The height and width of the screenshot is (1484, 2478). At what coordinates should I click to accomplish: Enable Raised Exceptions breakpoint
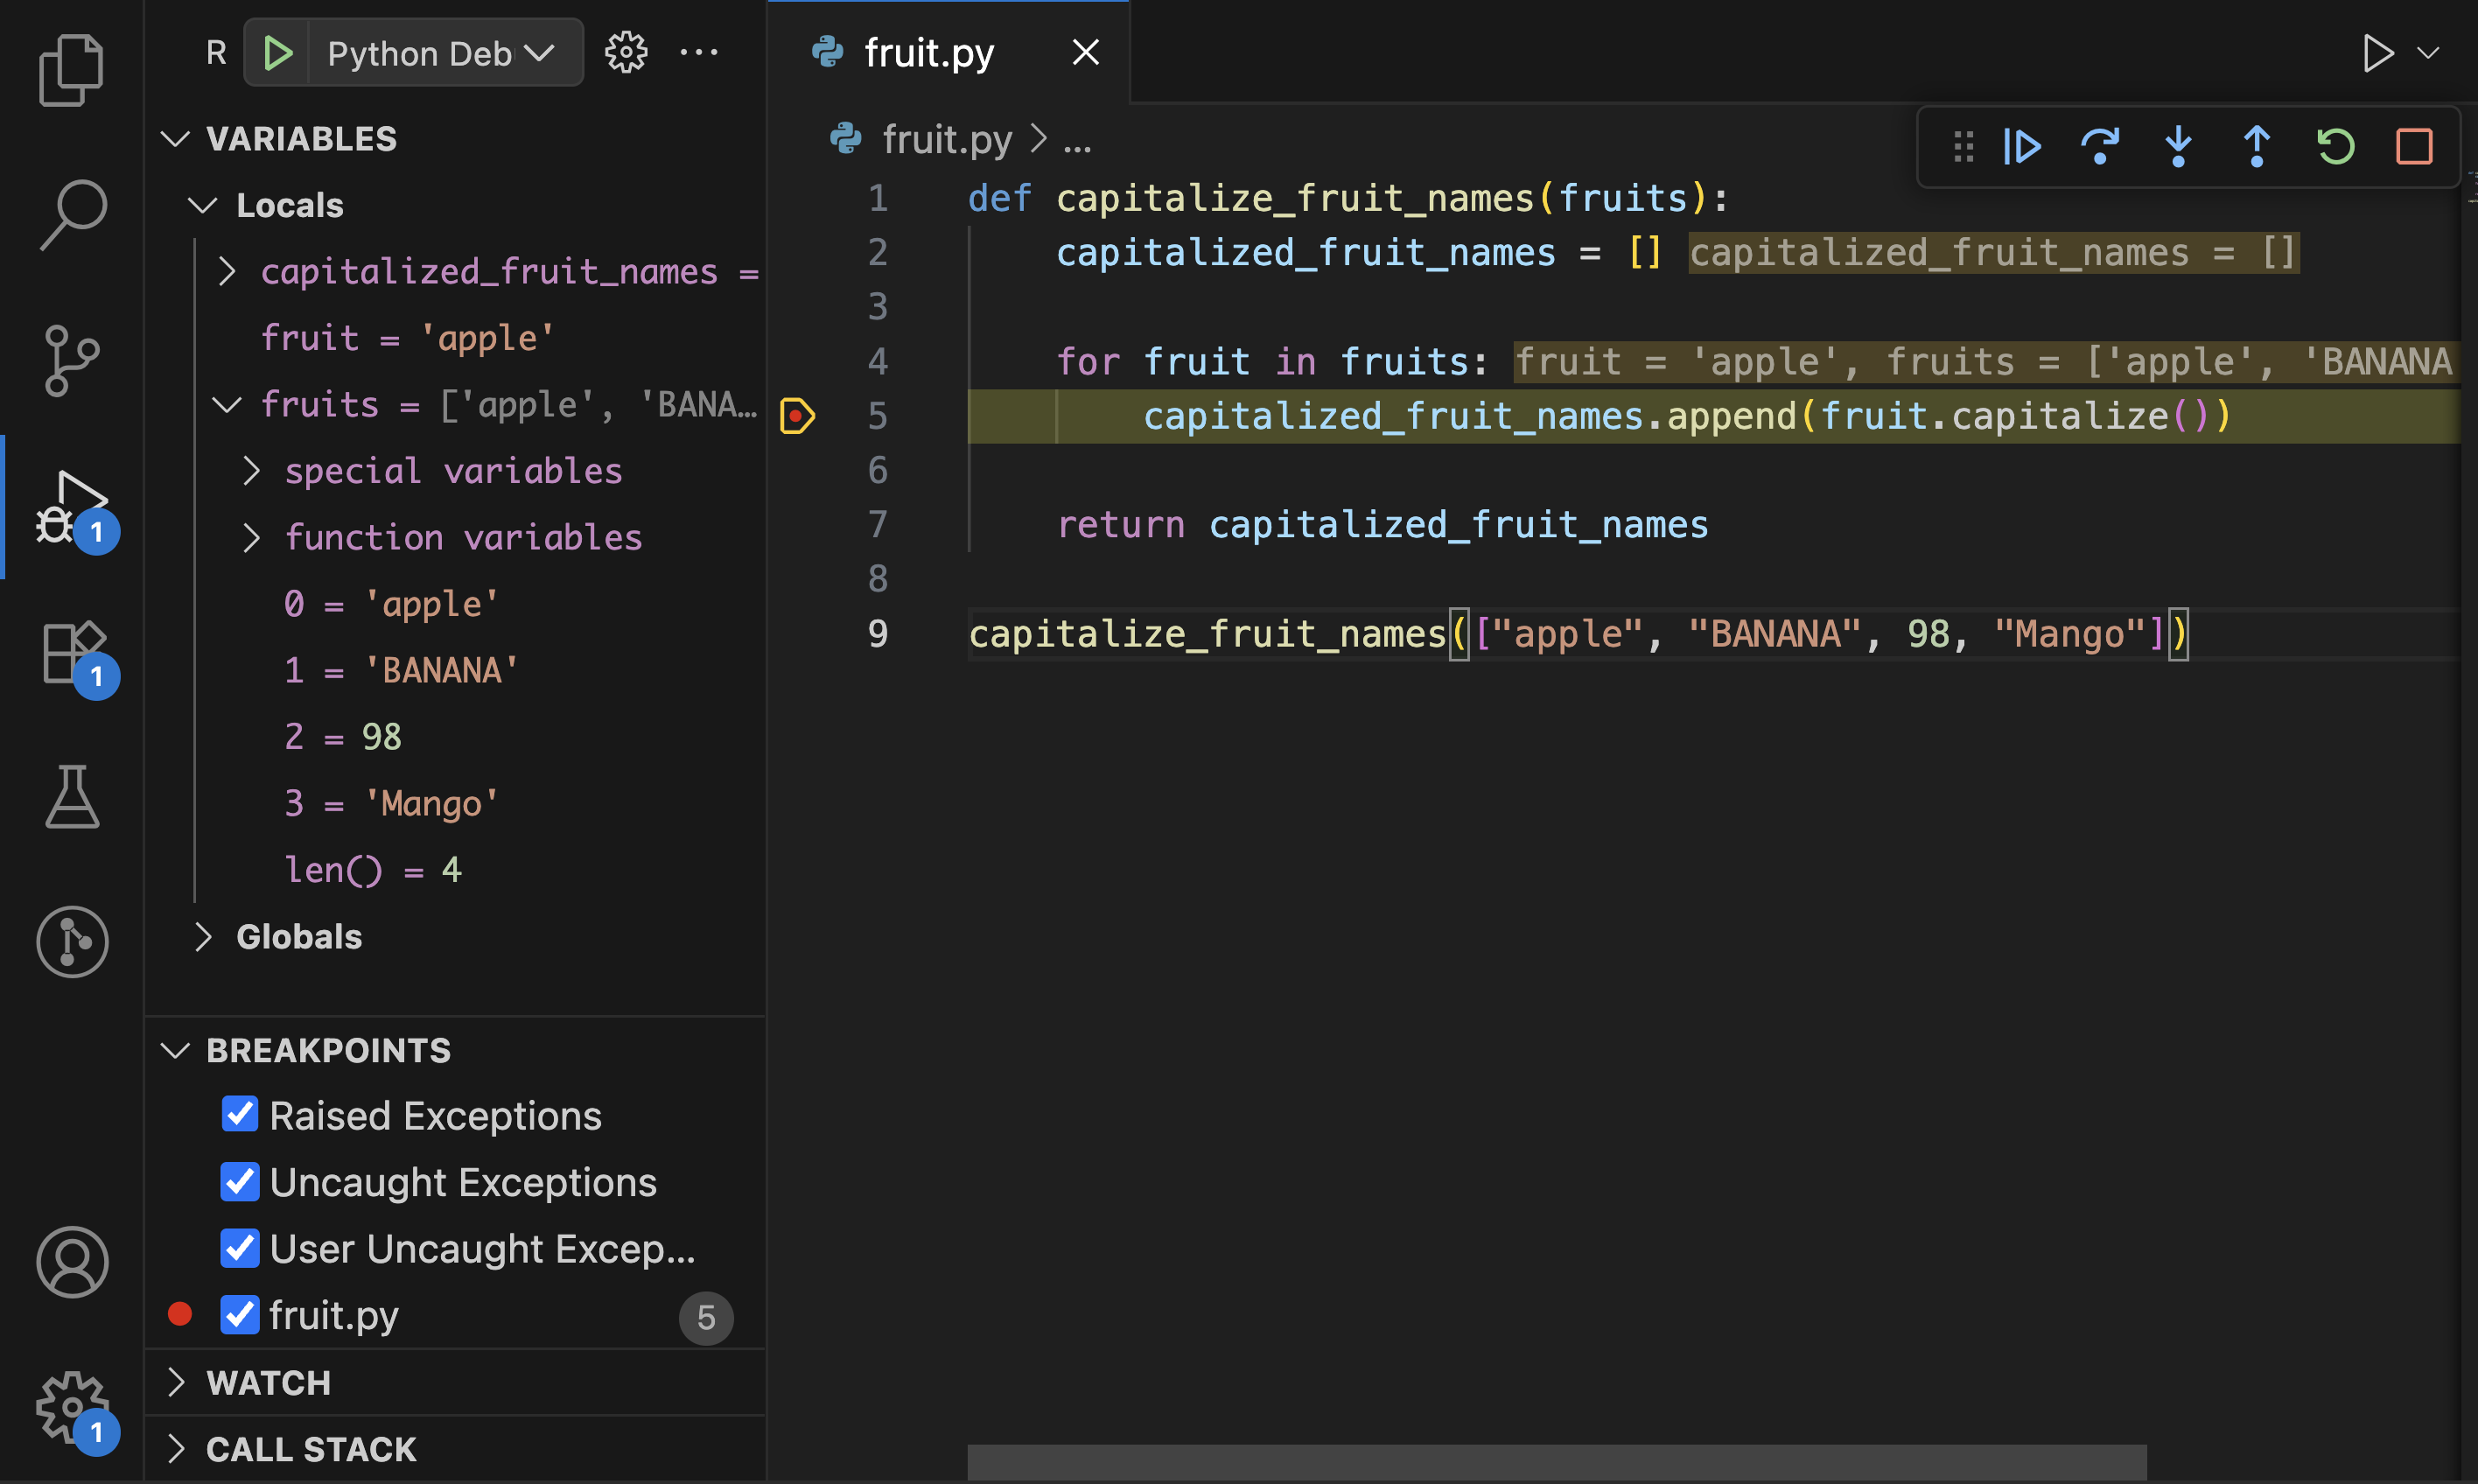point(239,1114)
